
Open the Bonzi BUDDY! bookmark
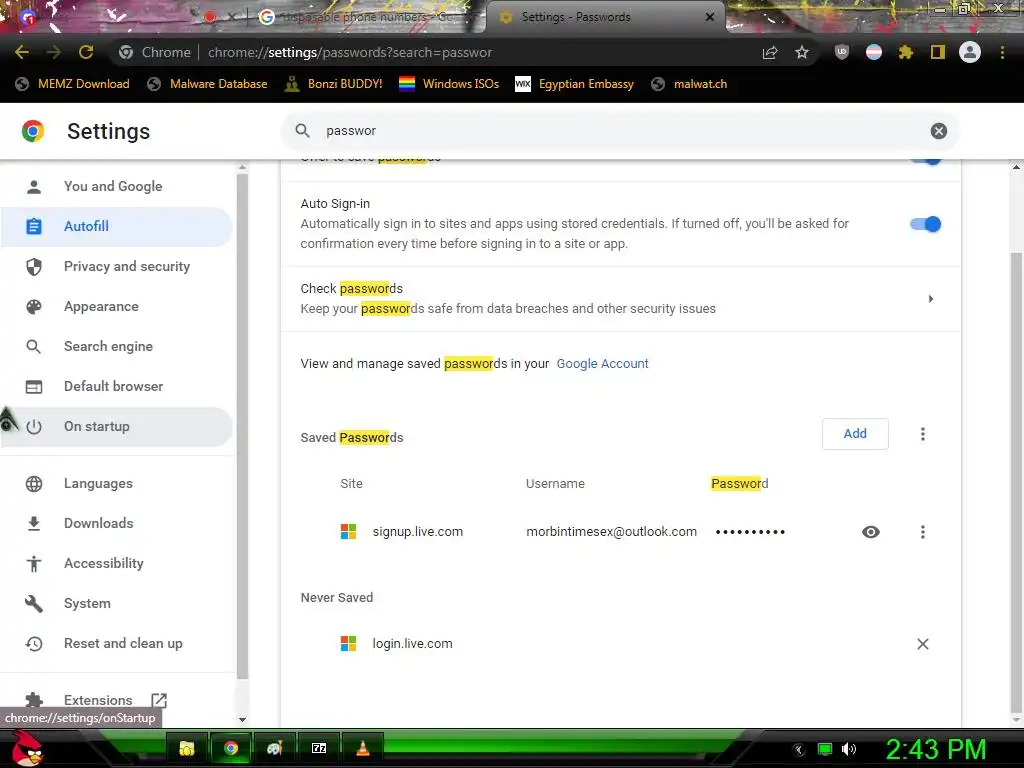click(334, 84)
